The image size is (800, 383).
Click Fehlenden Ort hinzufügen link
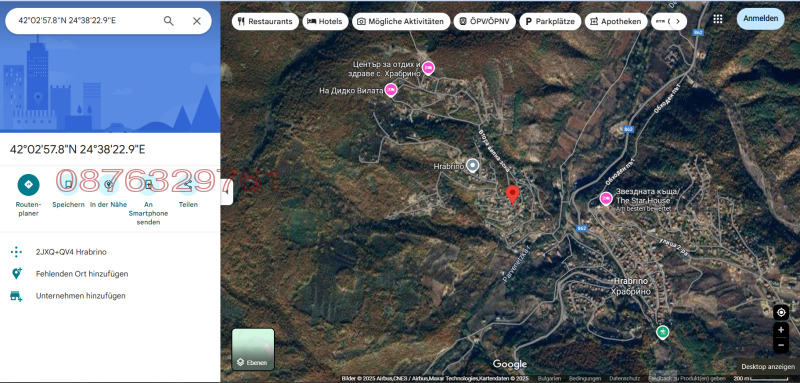(82, 274)
